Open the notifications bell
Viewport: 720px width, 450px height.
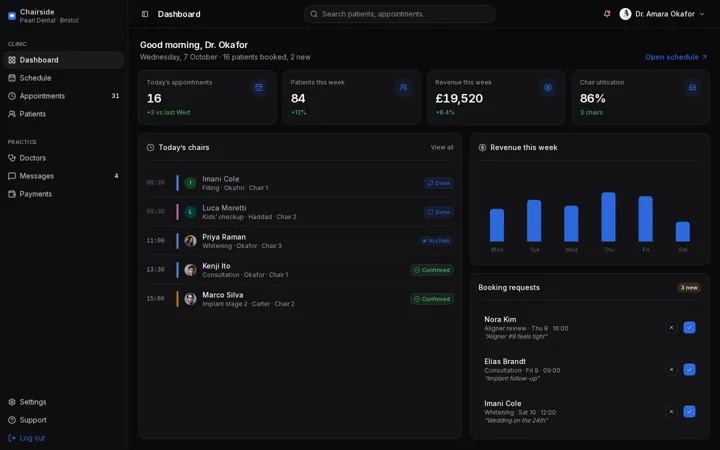click(607, 14)
